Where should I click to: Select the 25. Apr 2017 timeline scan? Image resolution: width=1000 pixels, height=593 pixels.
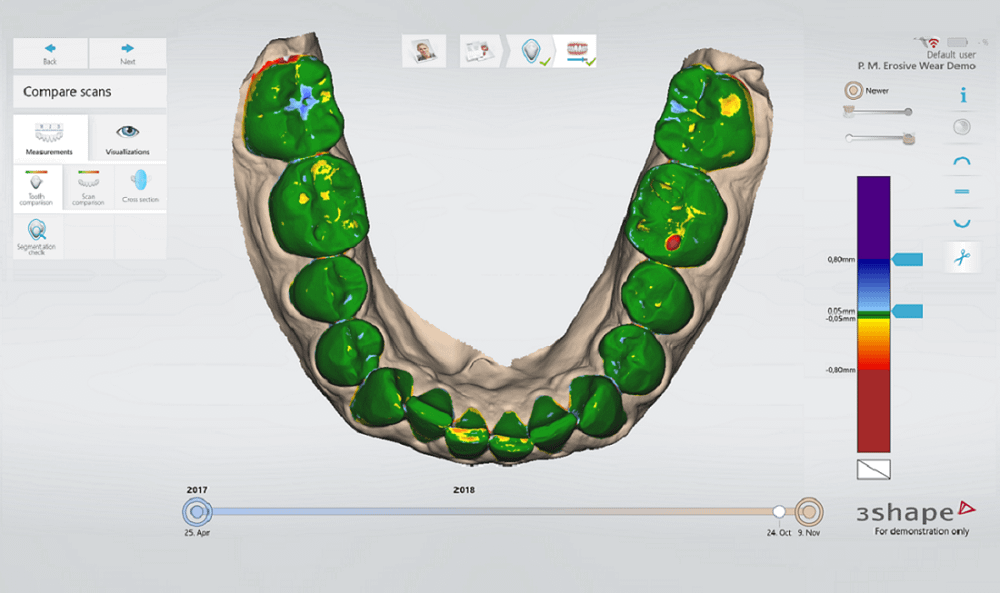click(x=197, y=512)
